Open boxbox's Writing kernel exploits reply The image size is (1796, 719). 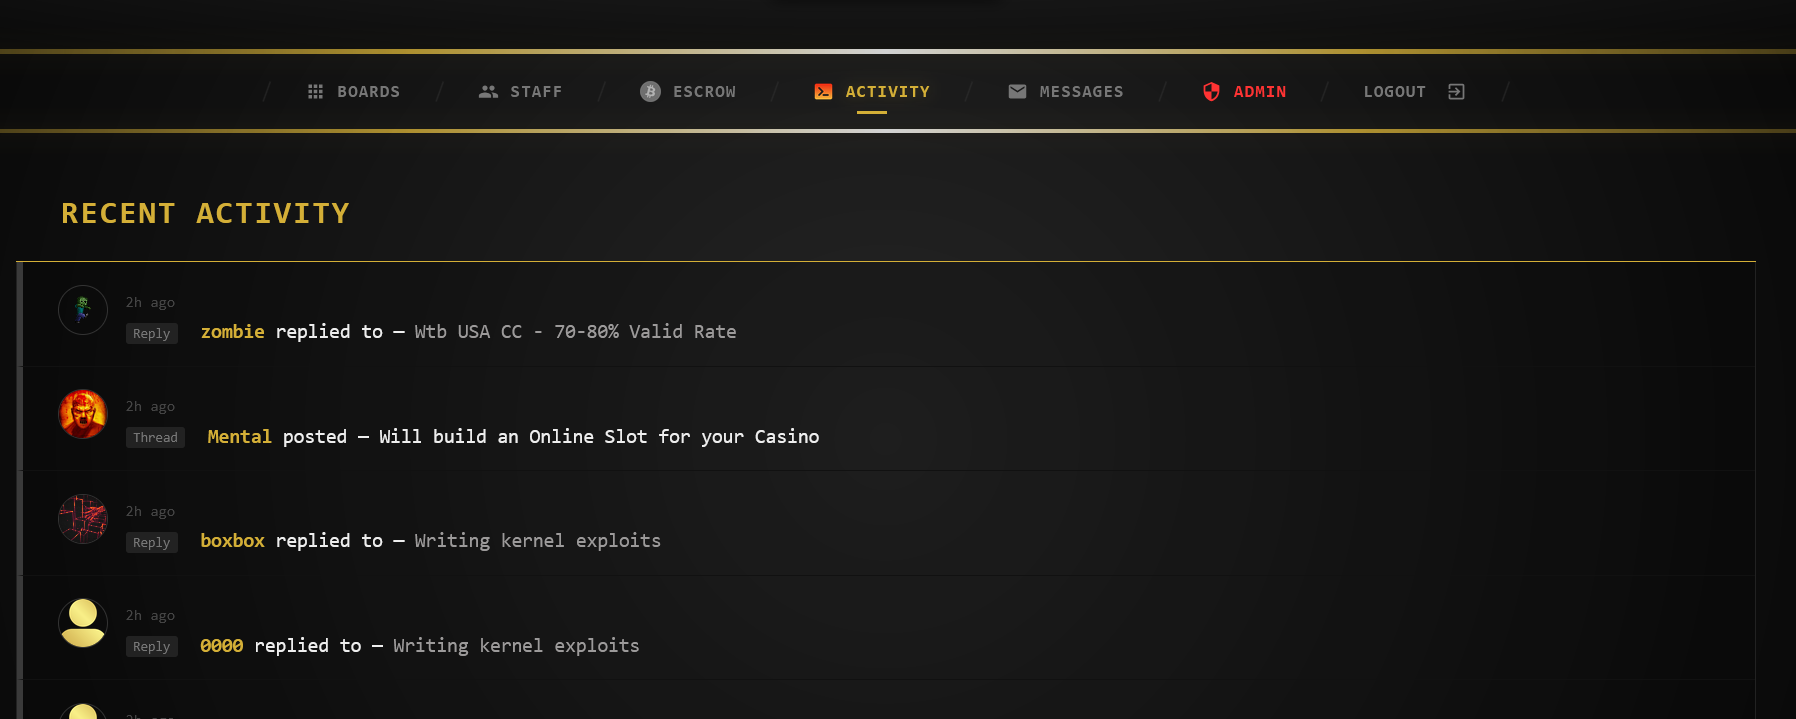click(x=537, y=541)
